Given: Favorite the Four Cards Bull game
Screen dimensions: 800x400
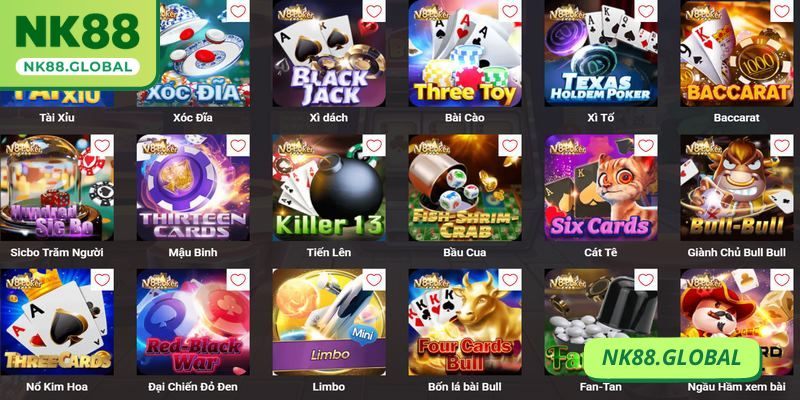Looking at the screenshot, I should (510, 280).
